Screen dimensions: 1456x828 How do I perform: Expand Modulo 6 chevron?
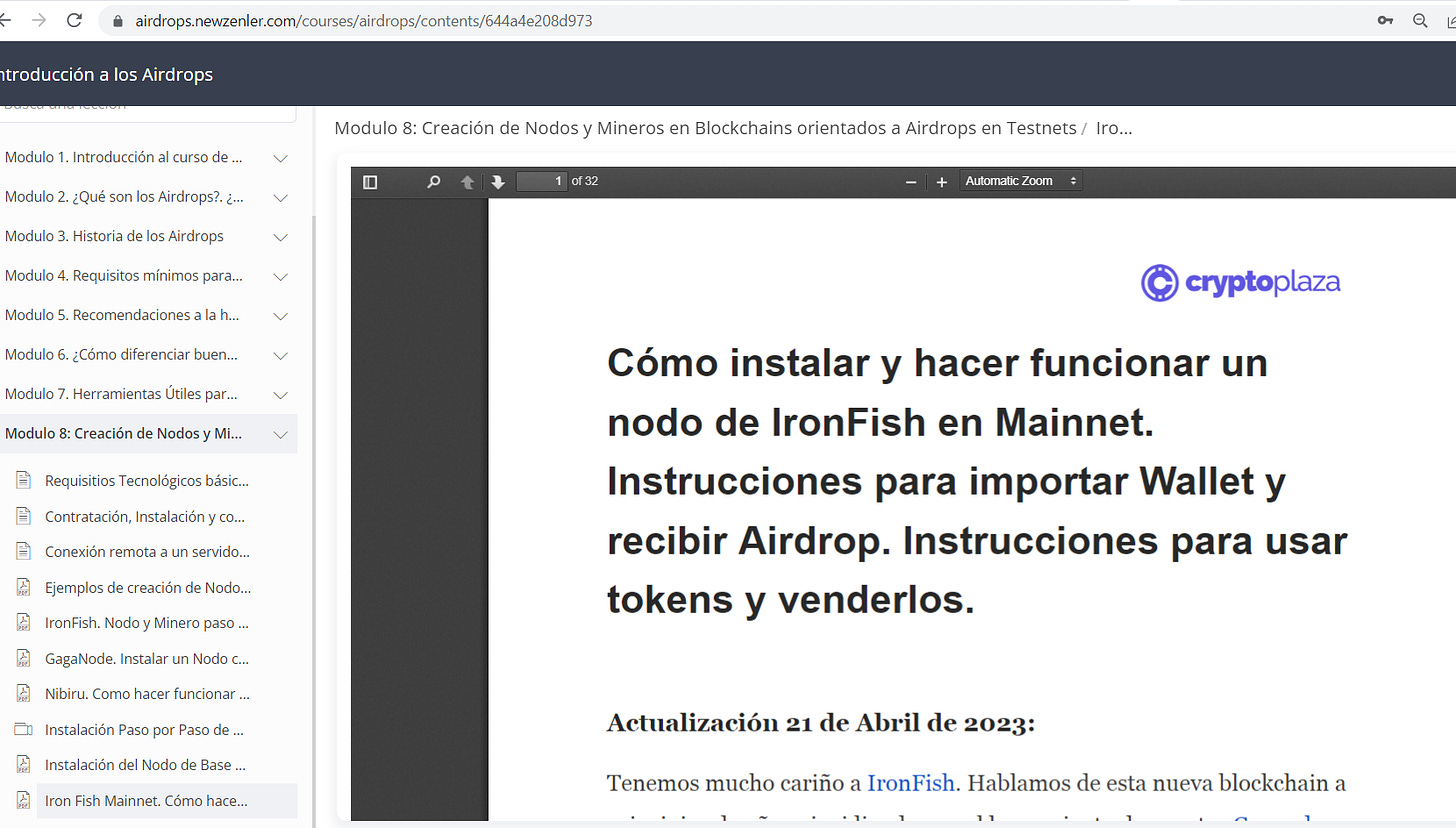coord(281,355)
